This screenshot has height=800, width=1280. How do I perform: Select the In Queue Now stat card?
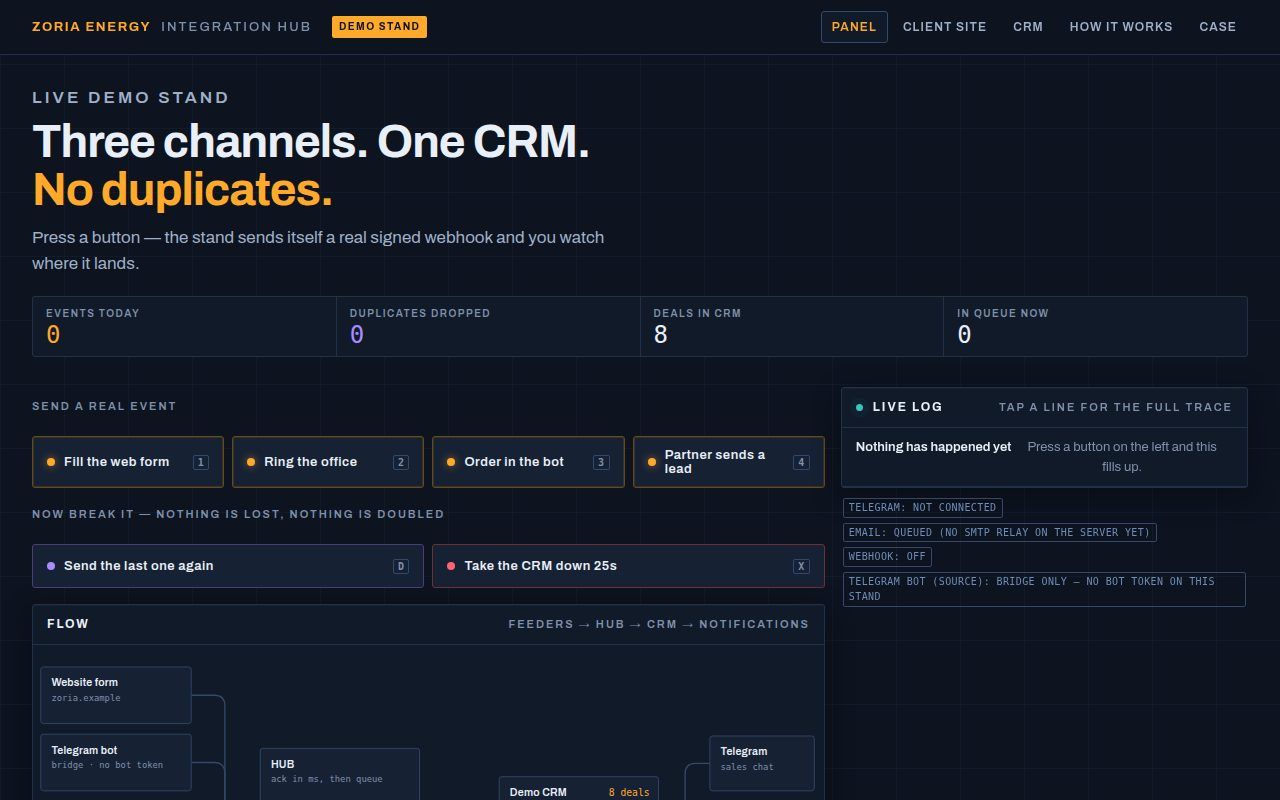pos(1095,326)
